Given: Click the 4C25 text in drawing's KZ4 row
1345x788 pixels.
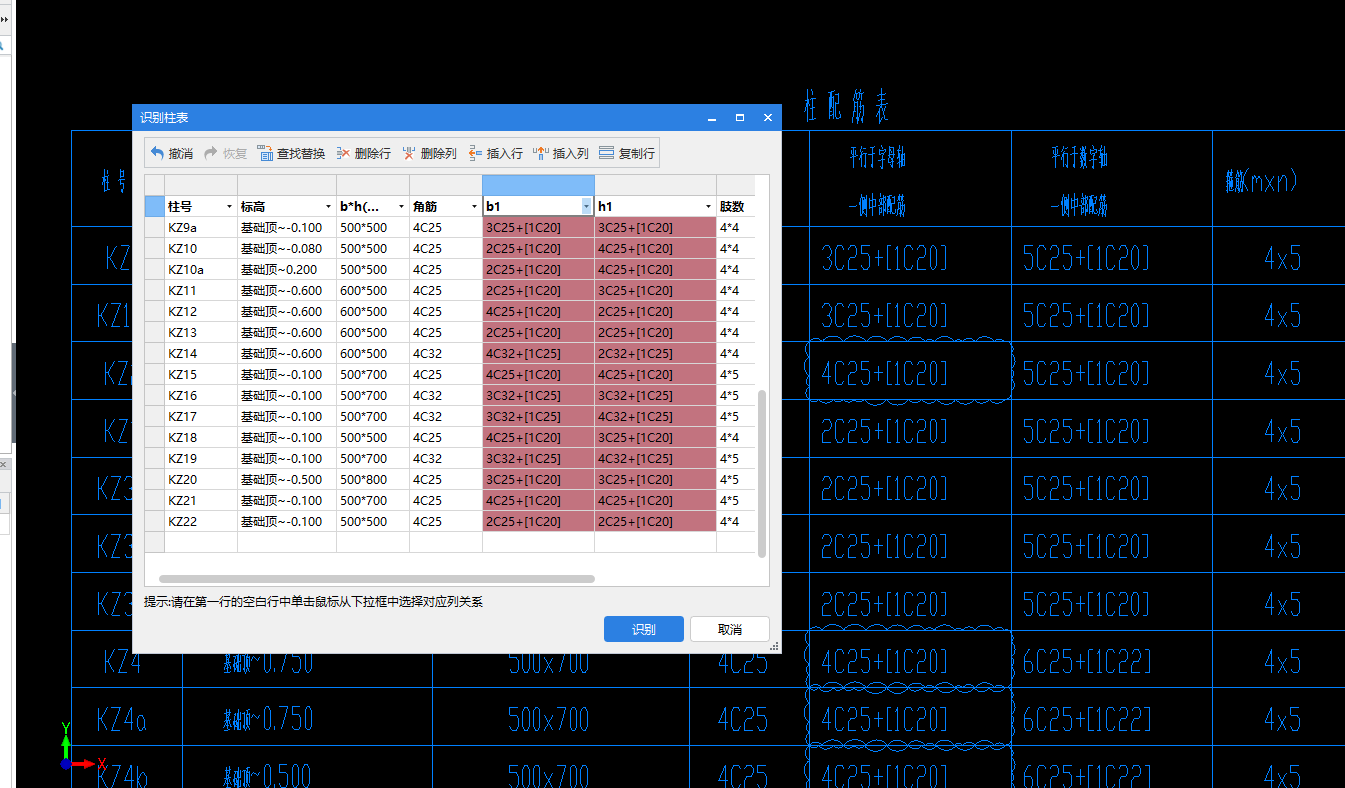Looking at the screenshot, I should point(743,661).
